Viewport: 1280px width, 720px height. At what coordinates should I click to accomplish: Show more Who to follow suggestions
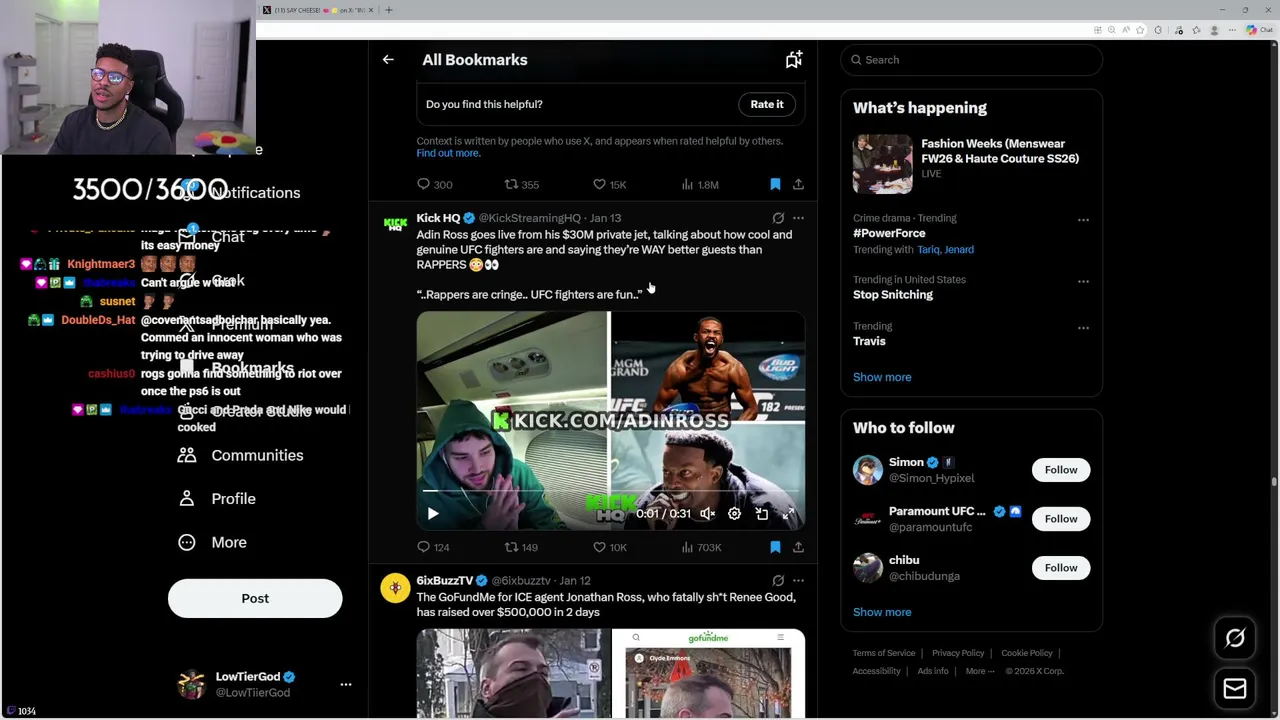[x=882, y=612]
